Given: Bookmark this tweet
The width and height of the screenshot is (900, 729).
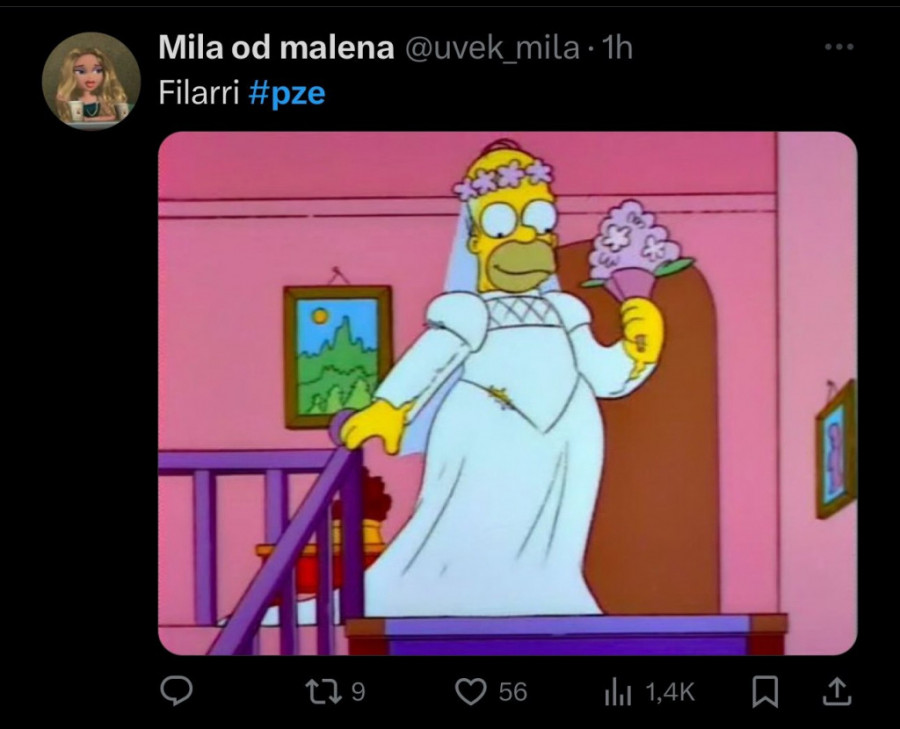Looking at the screenshot, I should coord(765,692).
